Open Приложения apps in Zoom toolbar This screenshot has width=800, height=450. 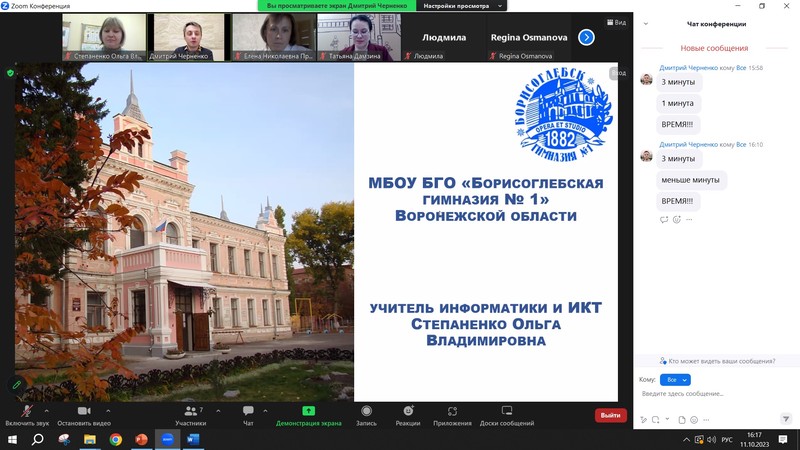tap(452, 415)
